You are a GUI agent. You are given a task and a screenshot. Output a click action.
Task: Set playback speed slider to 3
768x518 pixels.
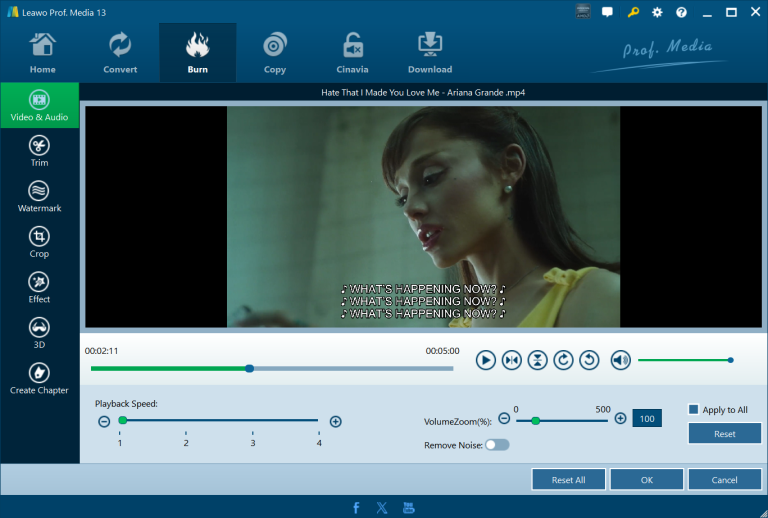pos(253,420)
